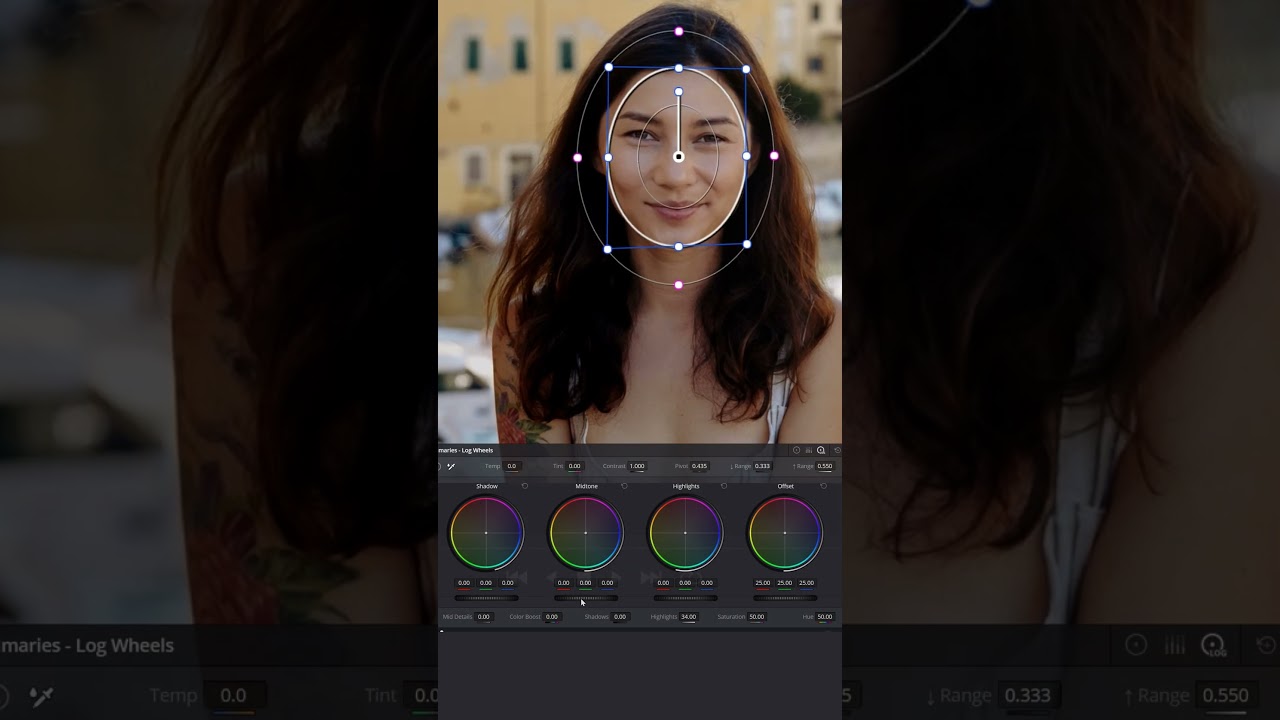Click the Highlights wheel red channel value

pyautogui.click(x=663, y=583)
